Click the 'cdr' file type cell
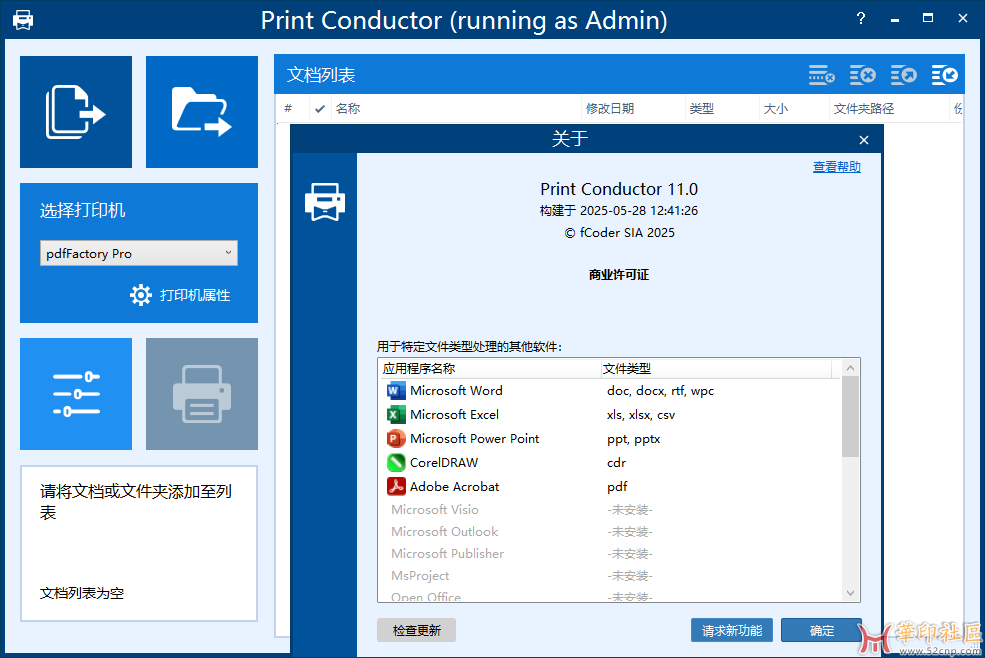The image size is (985, 658). (x=616, y=463)
